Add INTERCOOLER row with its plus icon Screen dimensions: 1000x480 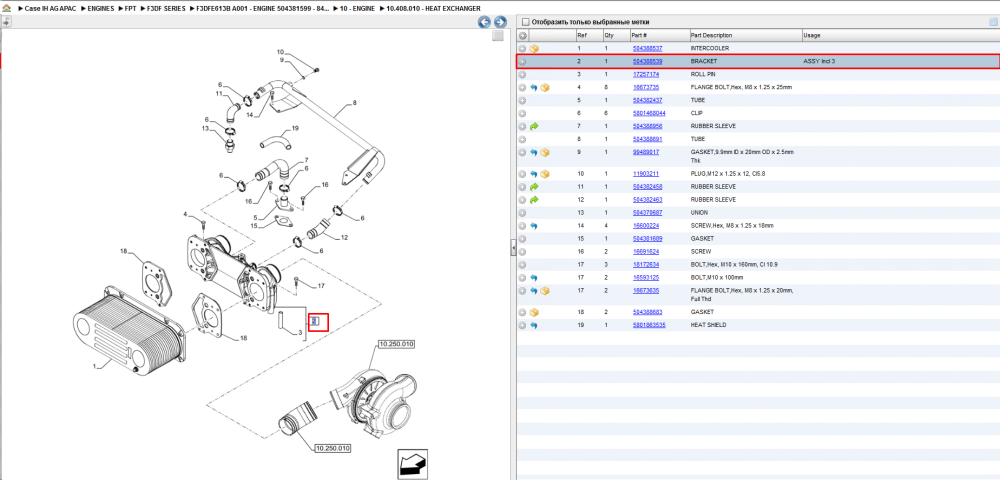(522, 48)
